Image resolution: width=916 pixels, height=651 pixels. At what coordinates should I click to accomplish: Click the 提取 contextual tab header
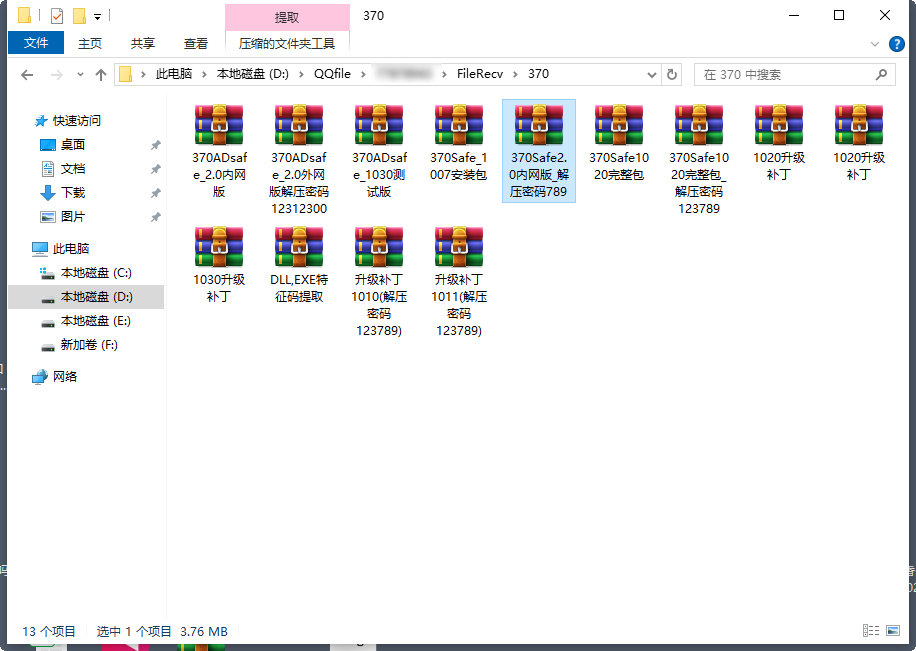click(287, 18)
